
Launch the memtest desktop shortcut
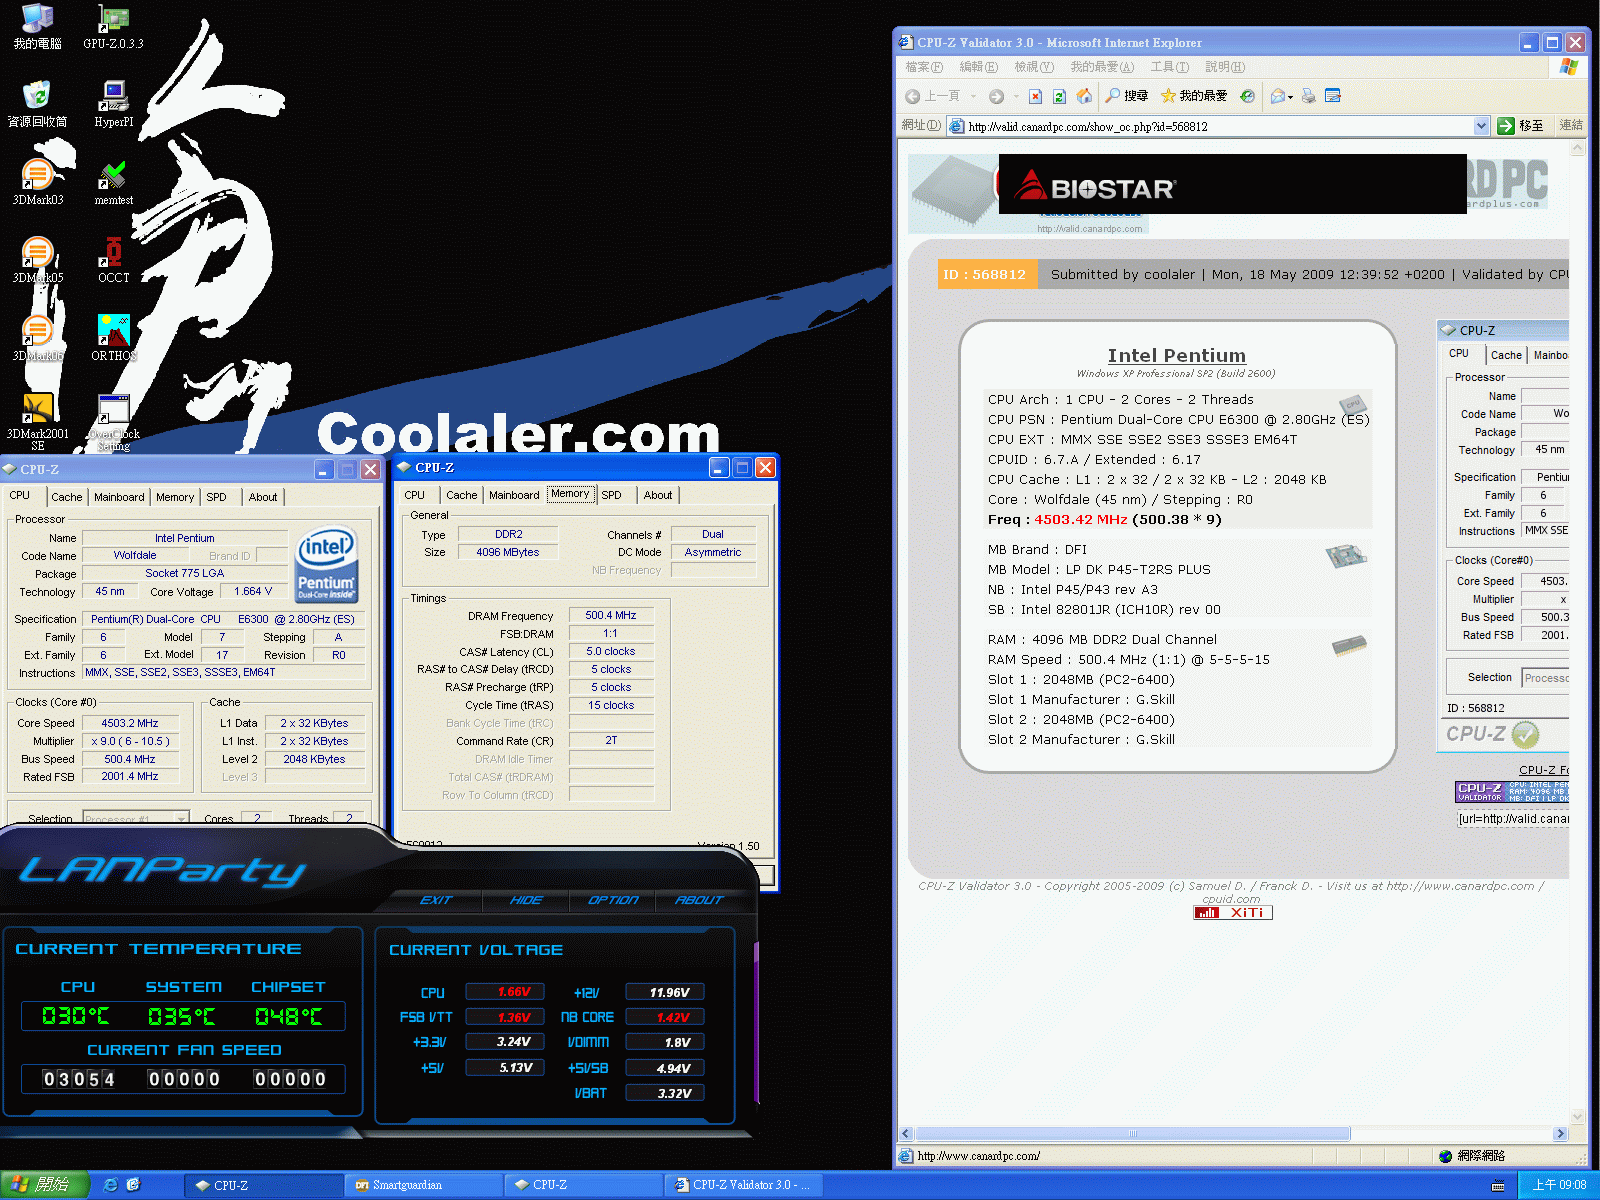113,183
